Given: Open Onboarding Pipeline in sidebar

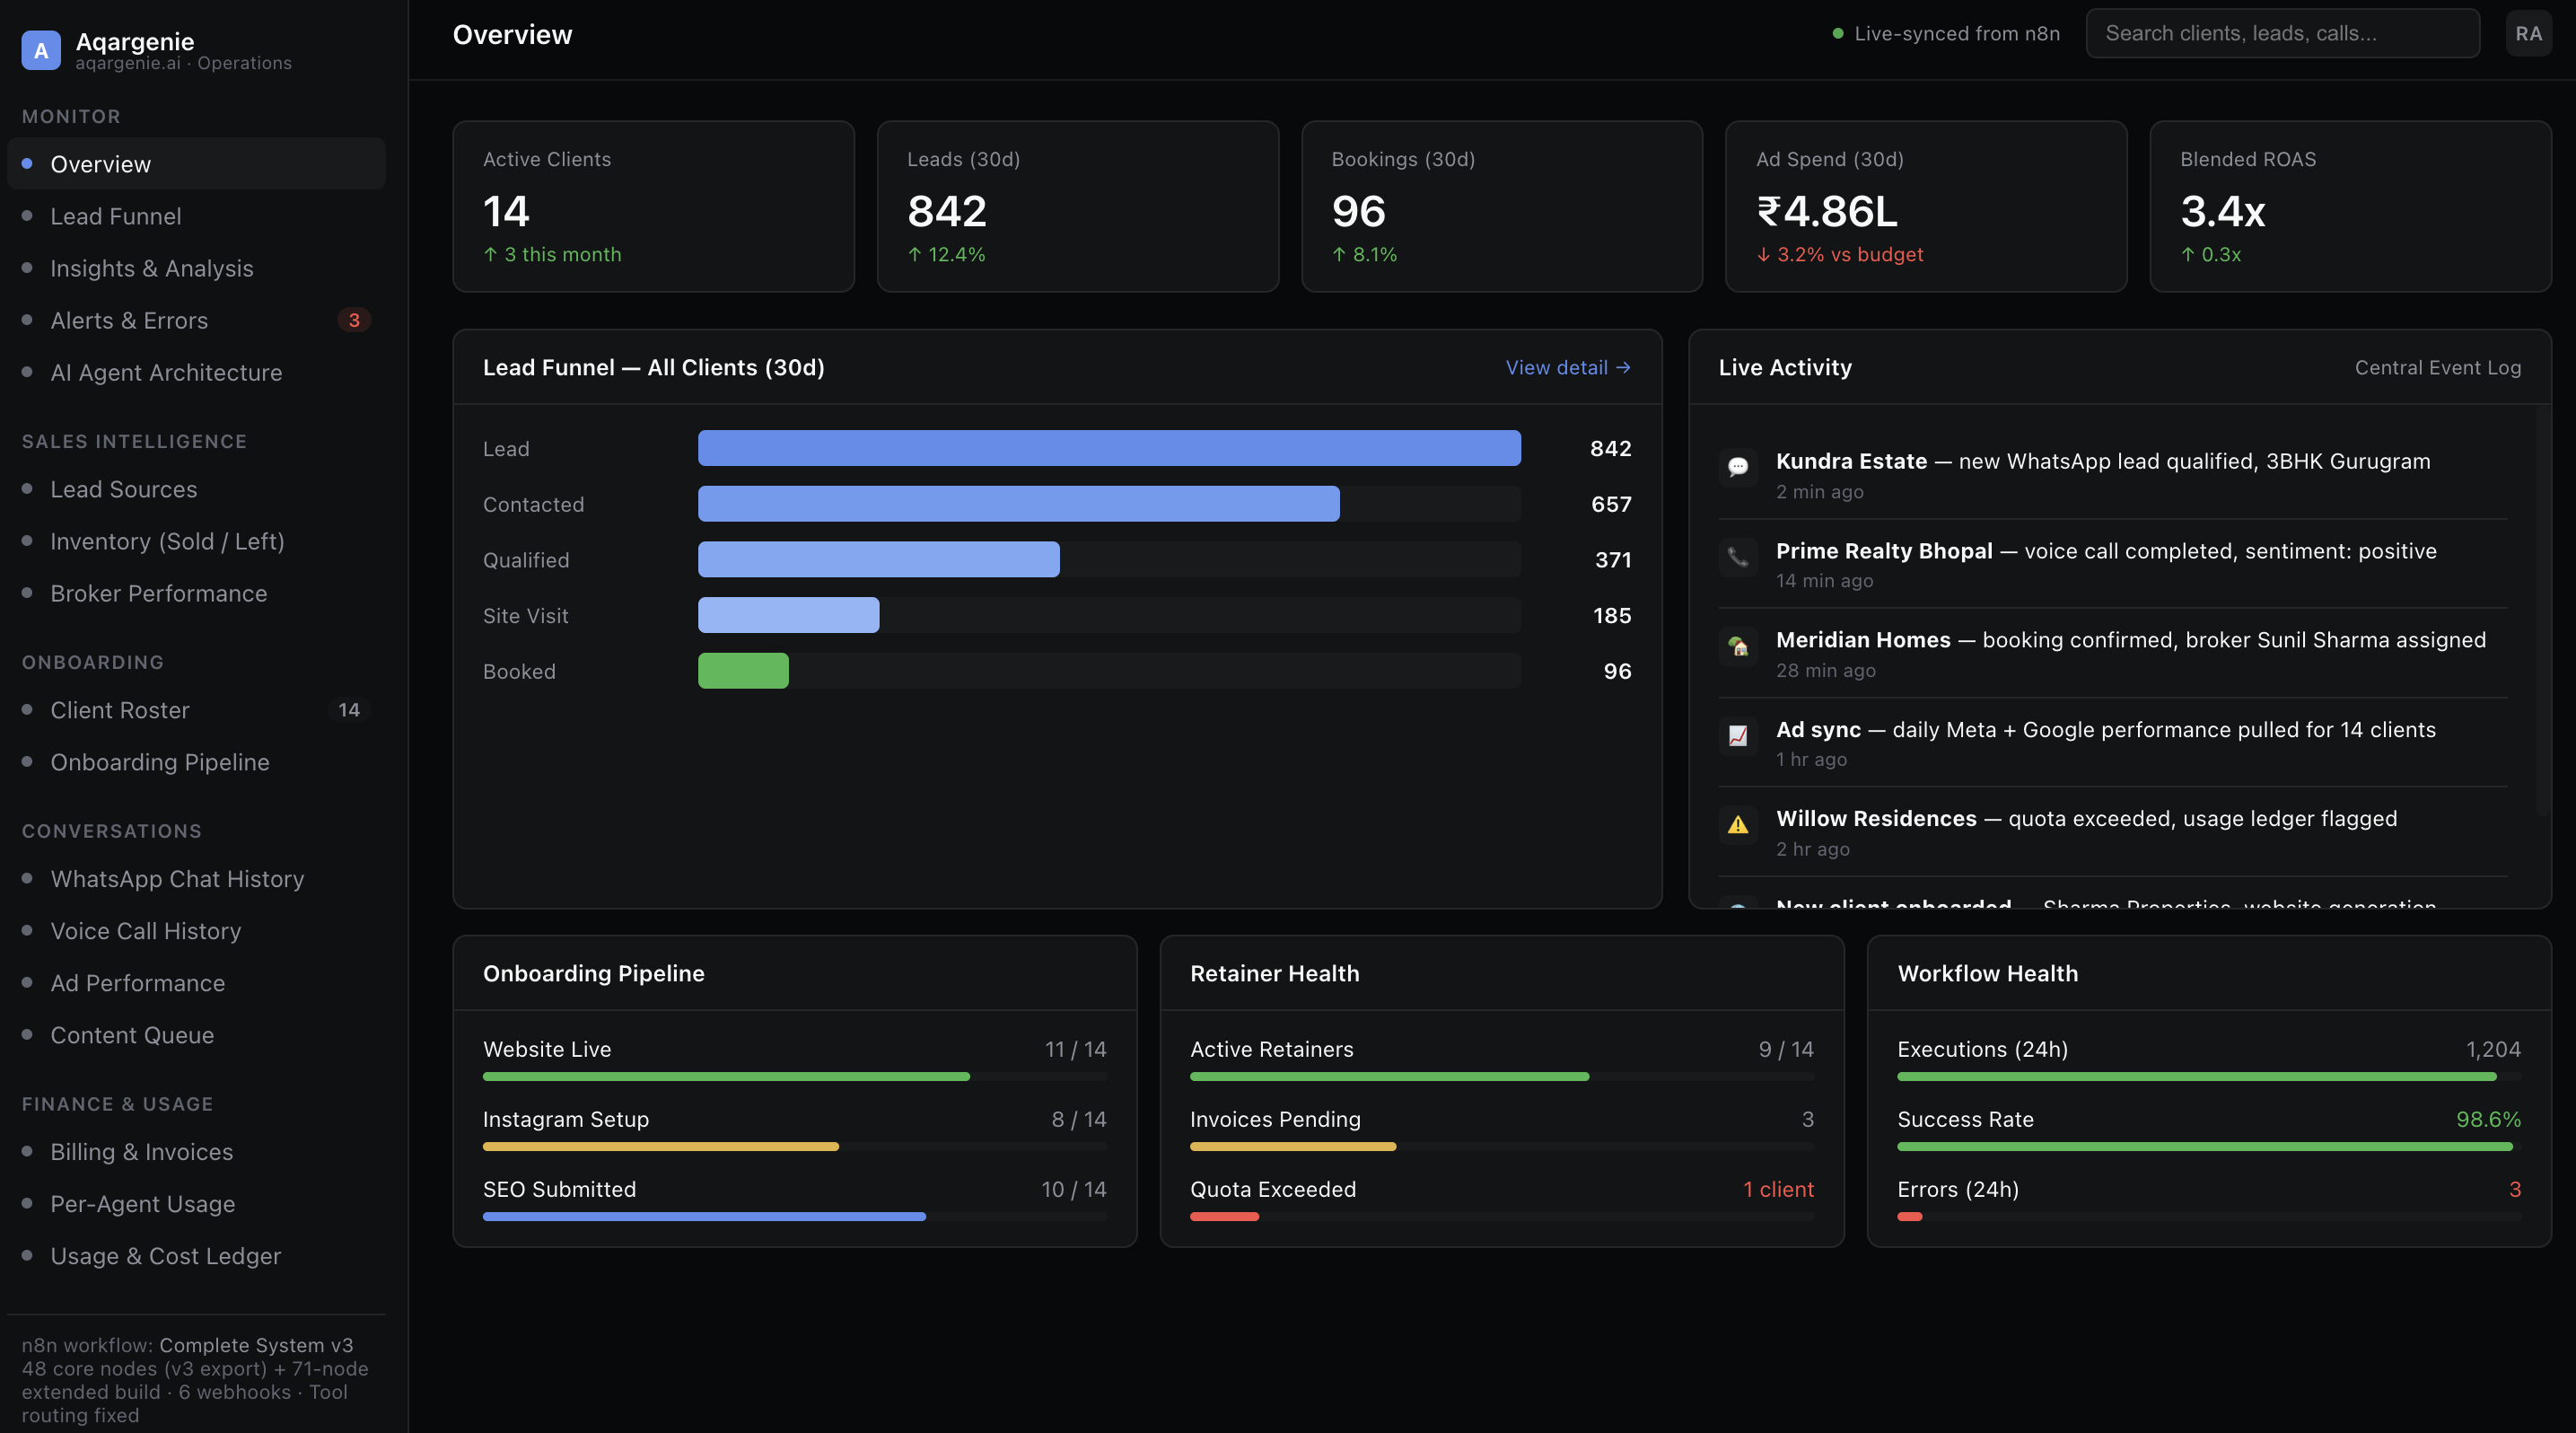Looking at the screenshot, I should (196, 762).
